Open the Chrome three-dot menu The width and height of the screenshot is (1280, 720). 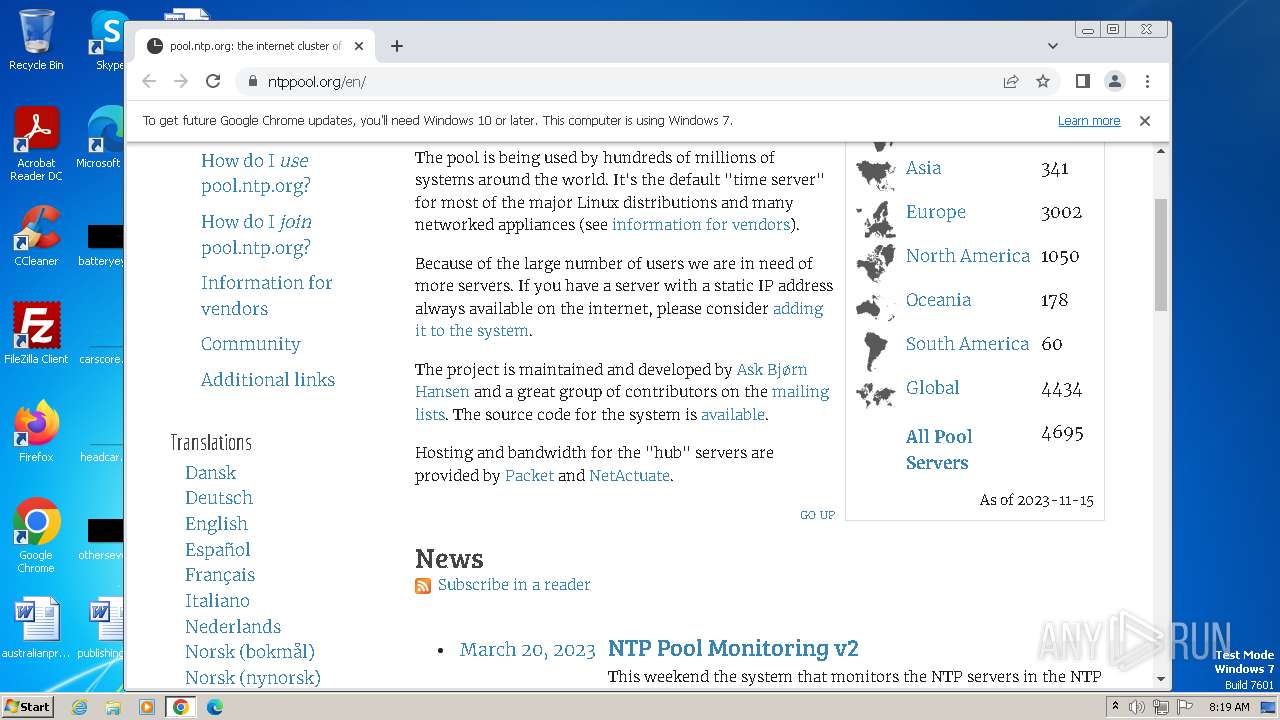click(x=1147, y=82)
